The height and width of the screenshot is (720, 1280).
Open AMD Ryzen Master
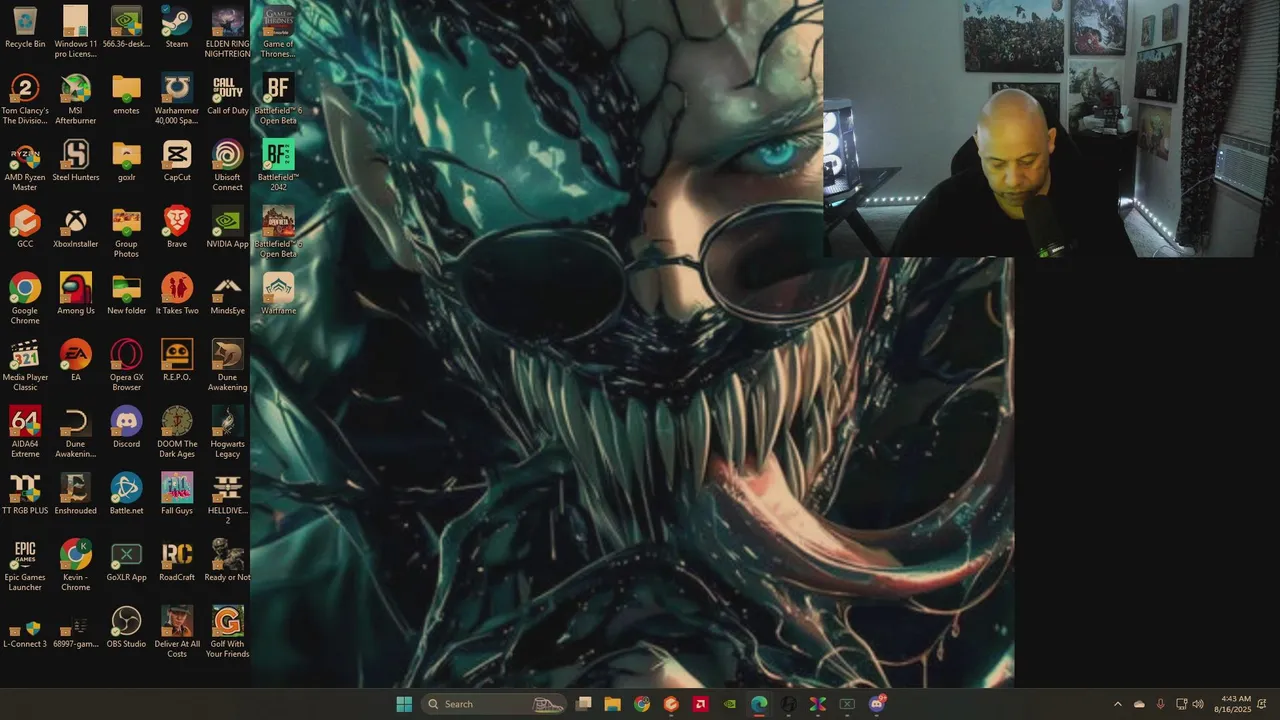(25, 166)
